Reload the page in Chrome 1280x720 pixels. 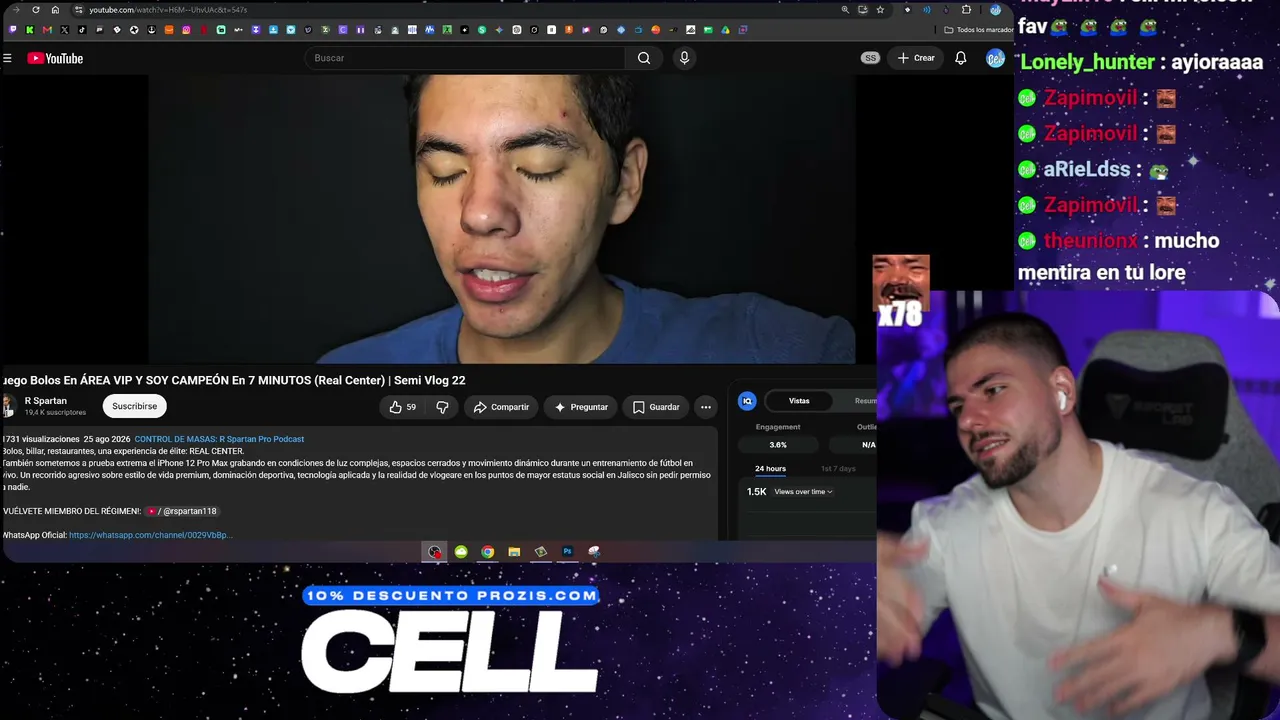tap(36, 10)
